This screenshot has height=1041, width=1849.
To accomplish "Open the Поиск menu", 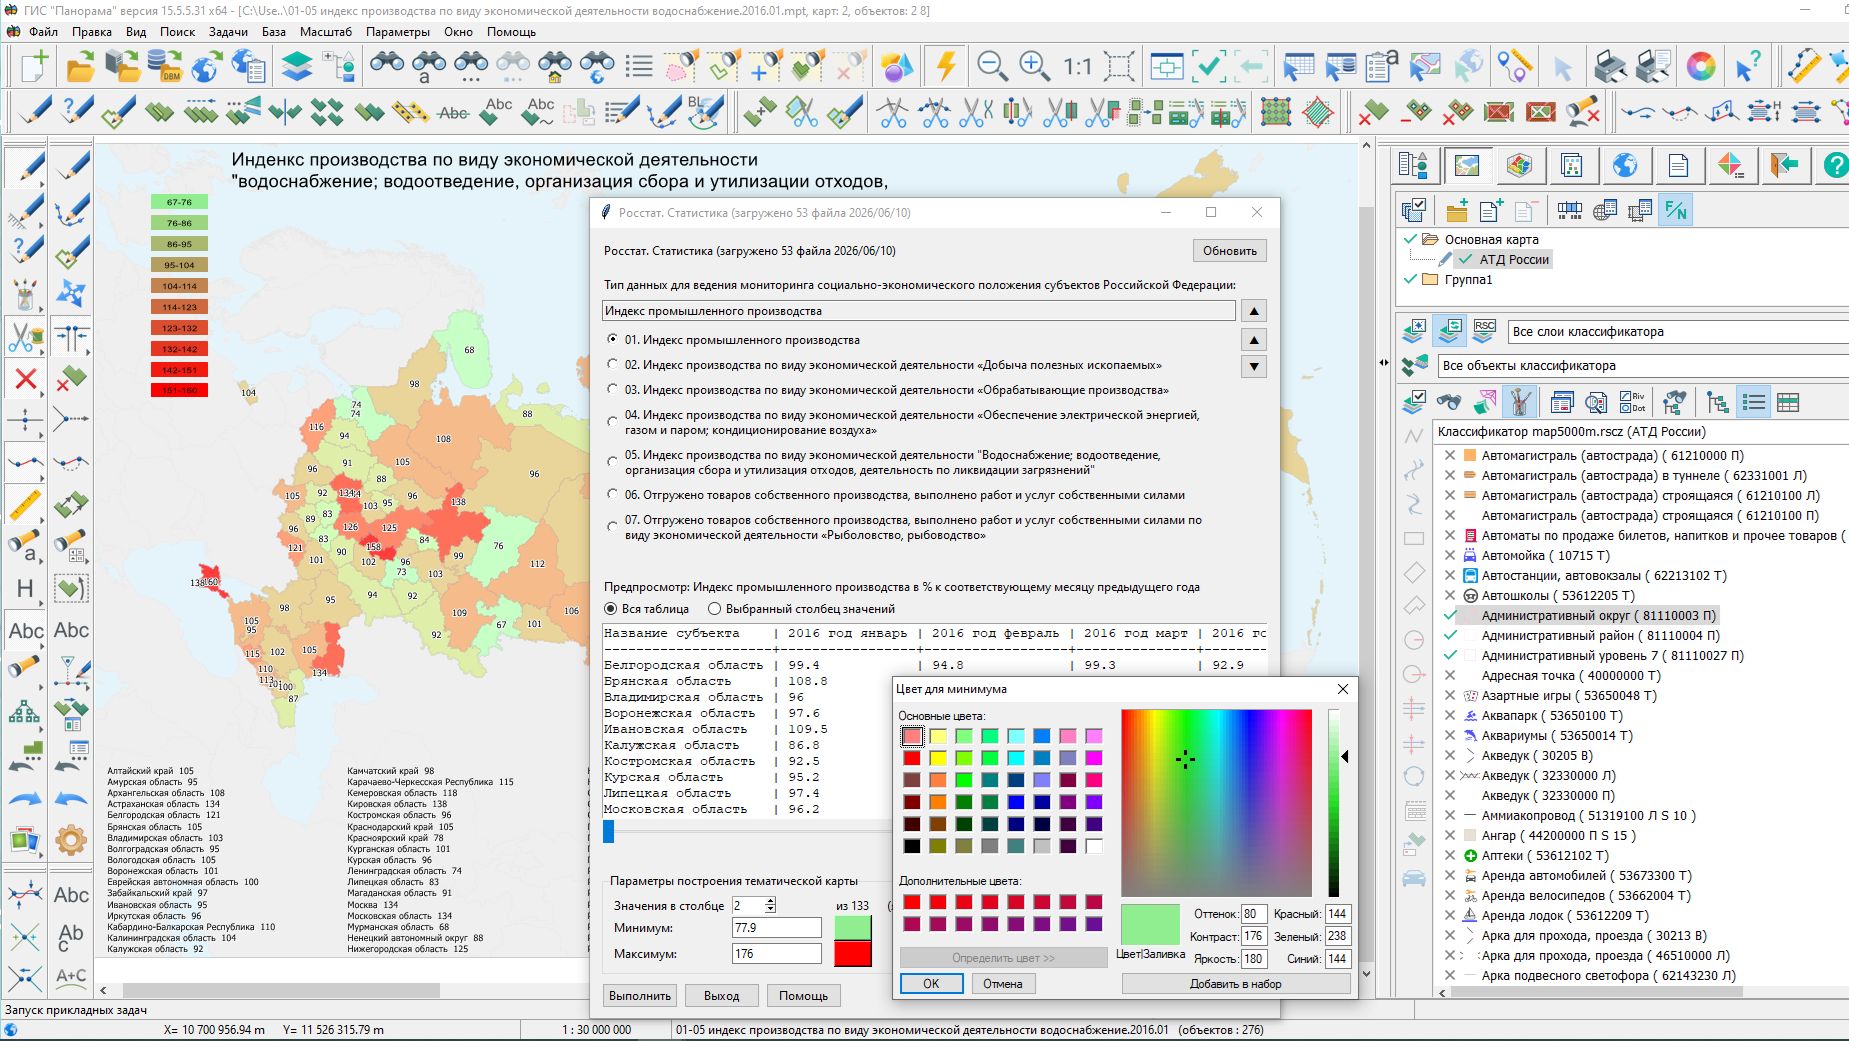I will click(x=177, y=32).
